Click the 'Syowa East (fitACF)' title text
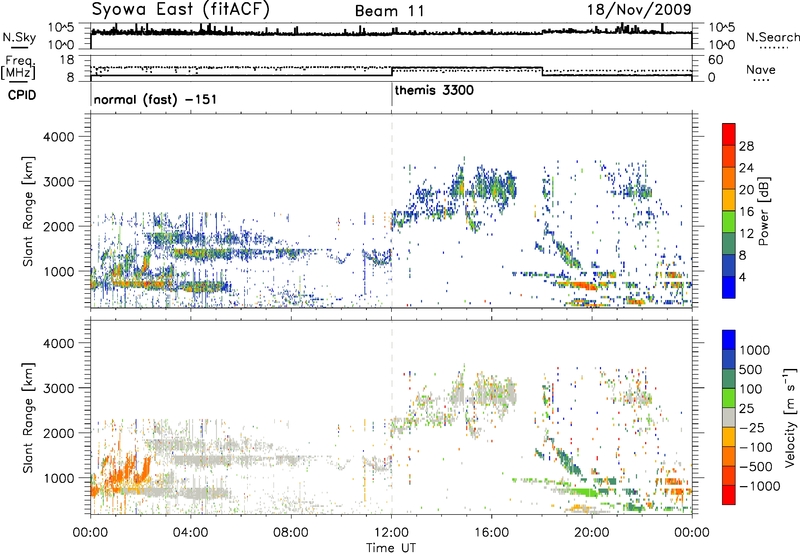800x554 pixels. click(181, 9)
